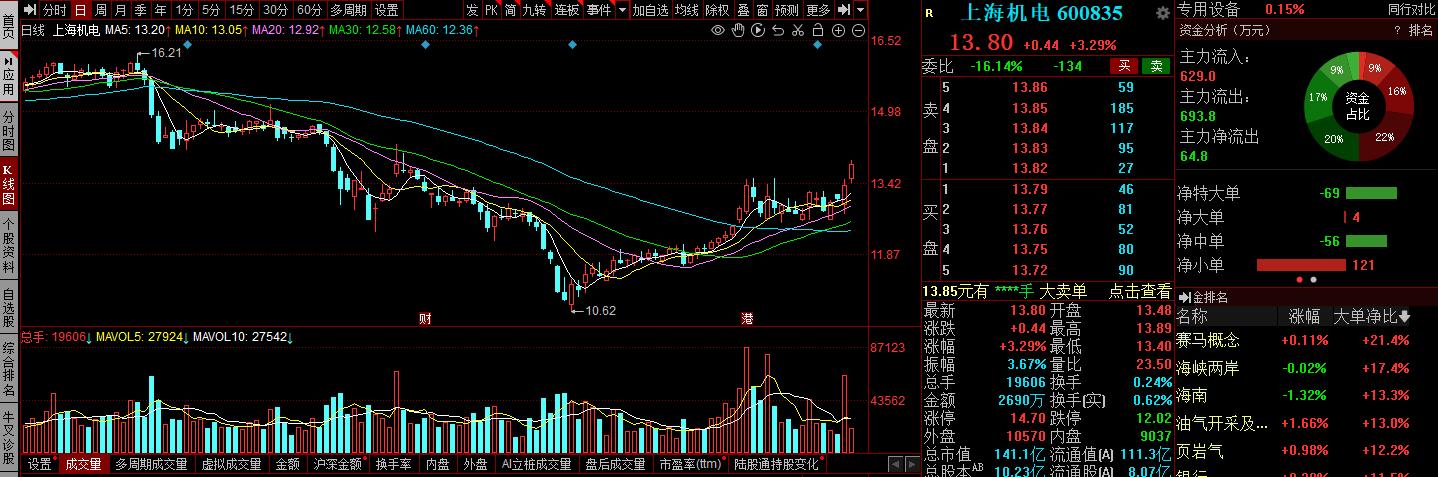The width and height of the screenshot is (1438, 477).
Task: Click the undo arrow icon
Action: coord(778,30)
